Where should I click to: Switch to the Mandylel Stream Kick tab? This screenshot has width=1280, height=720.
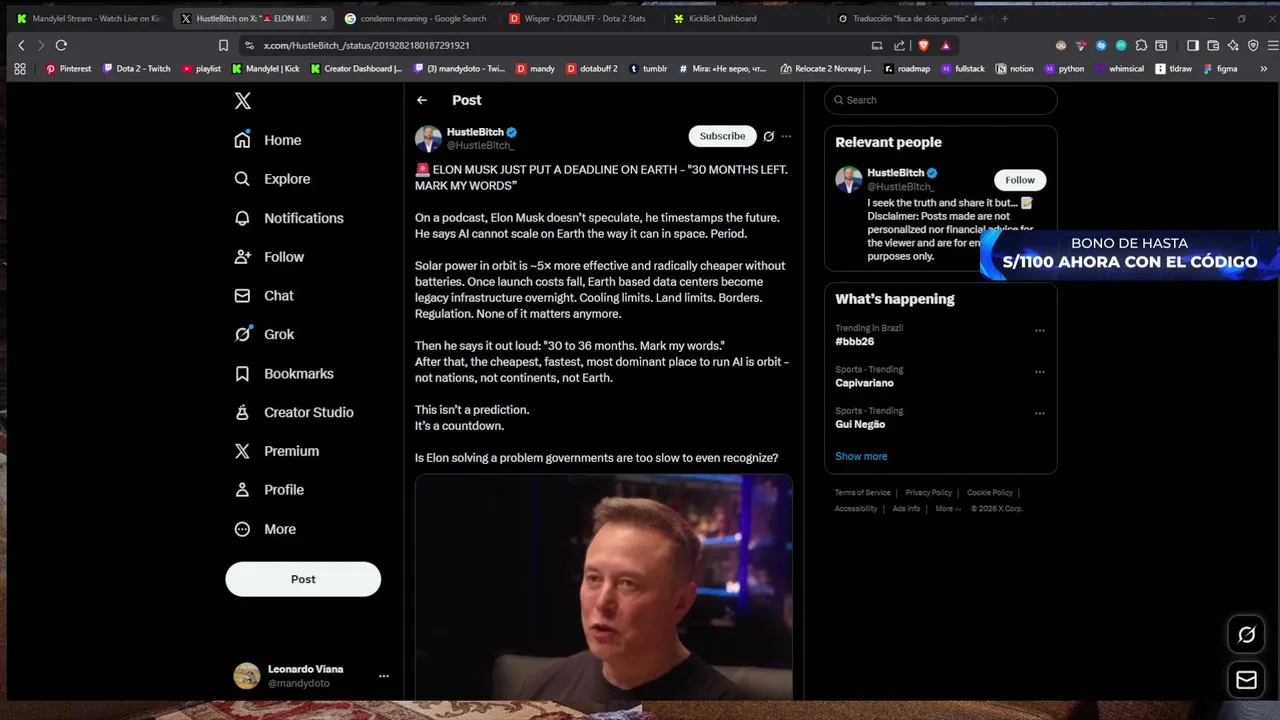[88, 18]
